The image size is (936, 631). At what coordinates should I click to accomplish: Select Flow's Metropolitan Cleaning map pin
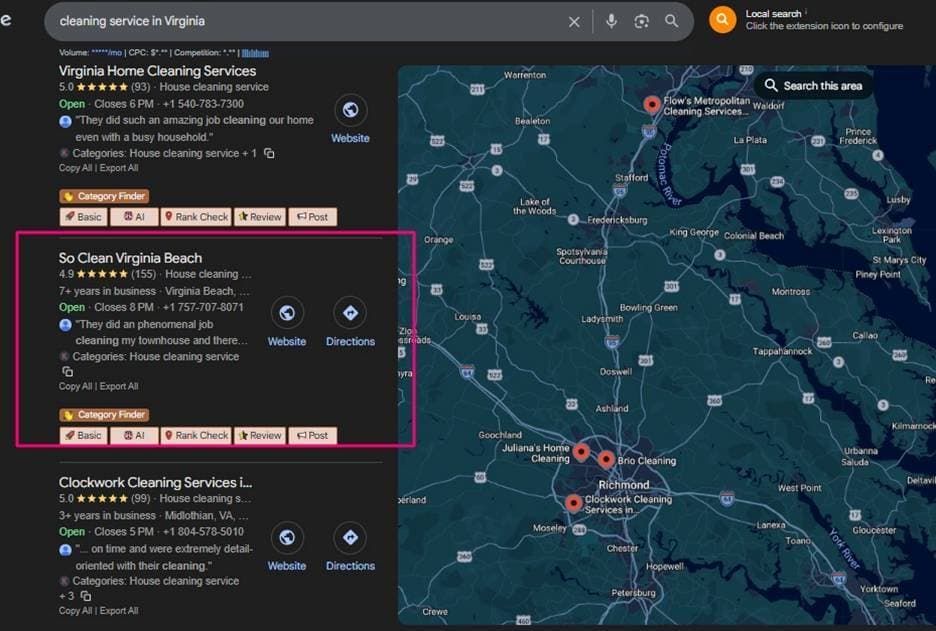pyautogui.click(x=652, y=104)
